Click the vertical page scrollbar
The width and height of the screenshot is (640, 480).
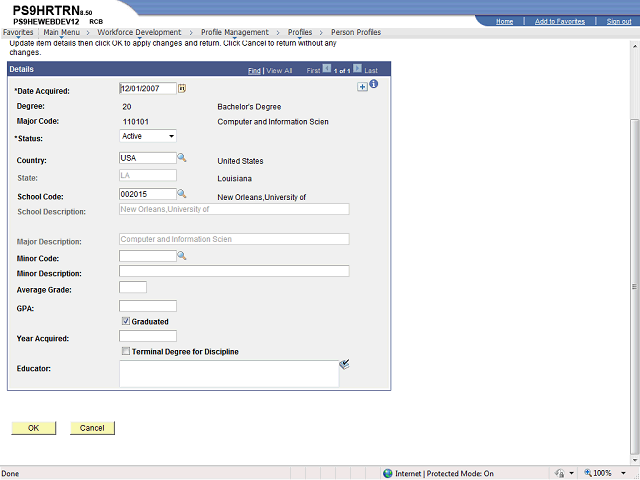tap(634, 287)
